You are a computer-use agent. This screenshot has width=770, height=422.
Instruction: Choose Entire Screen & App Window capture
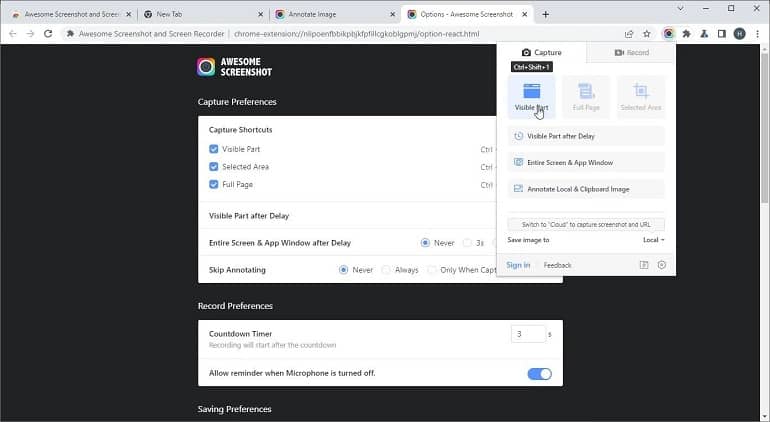pos(586,163)
